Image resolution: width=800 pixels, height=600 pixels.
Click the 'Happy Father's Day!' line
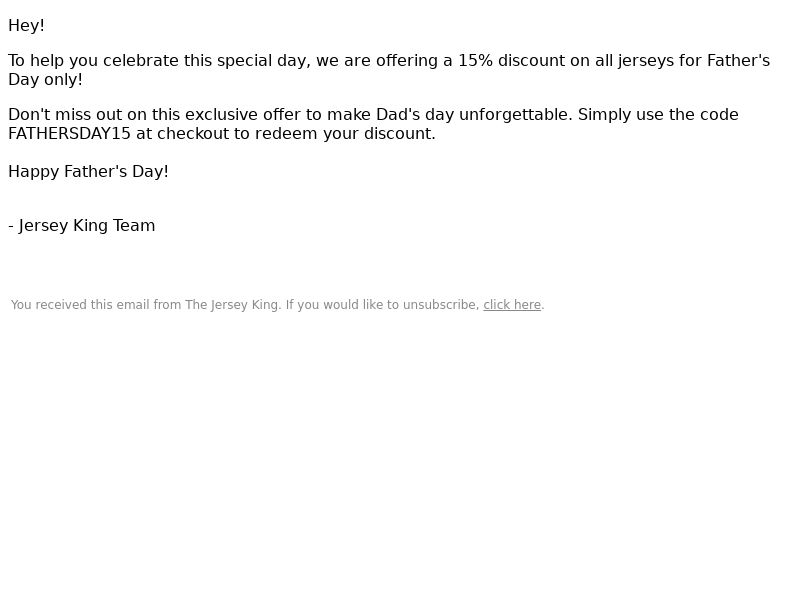[88, 171]
